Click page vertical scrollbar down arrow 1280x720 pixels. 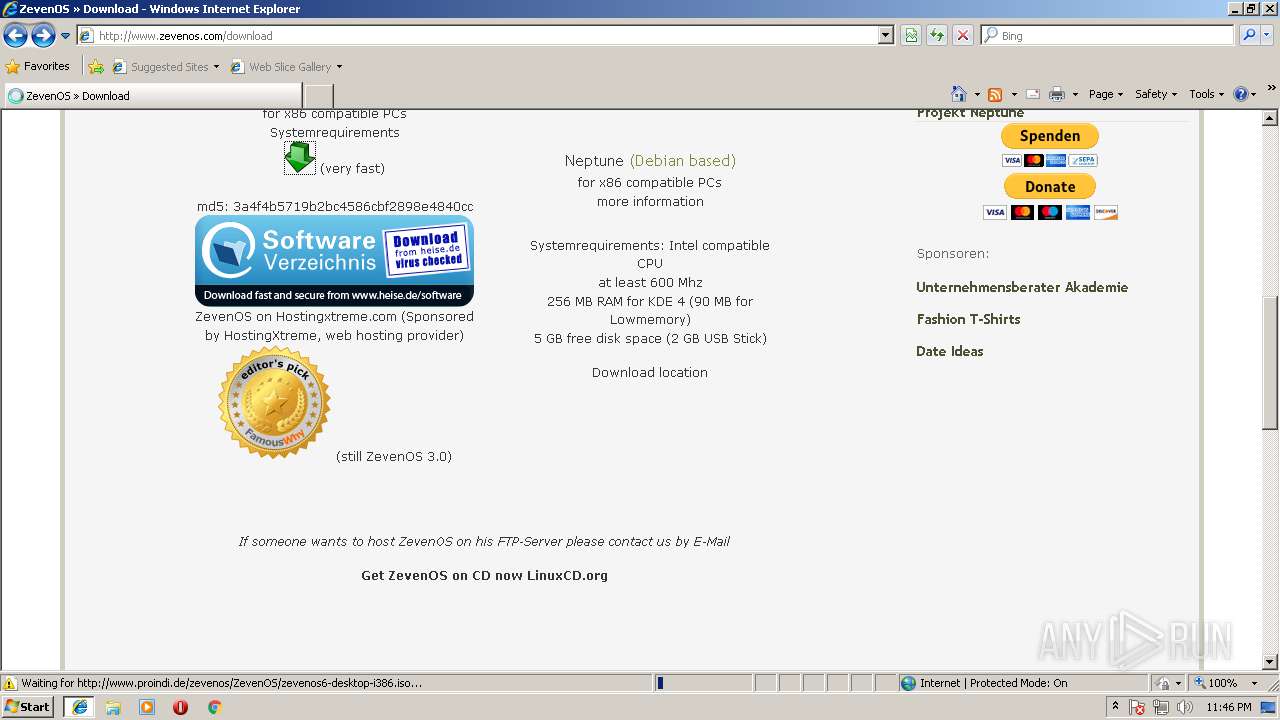(1270, 662)
